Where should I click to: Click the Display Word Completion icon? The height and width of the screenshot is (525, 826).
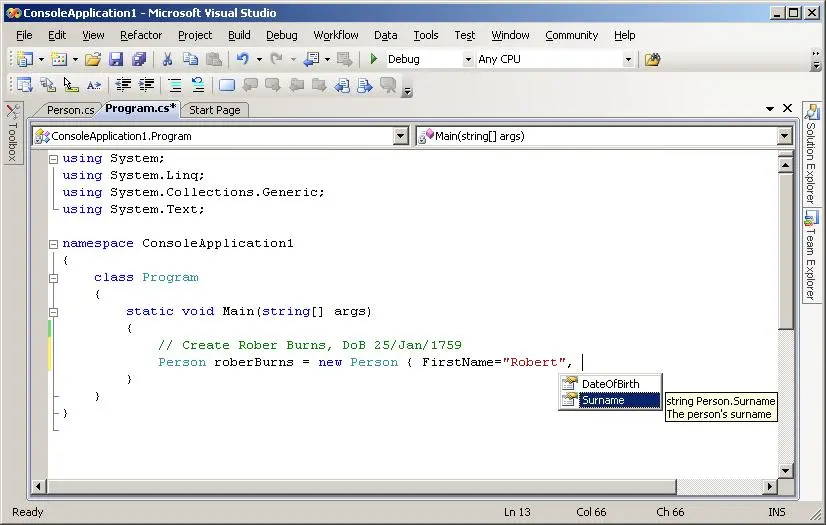click(x=94, y=84)
